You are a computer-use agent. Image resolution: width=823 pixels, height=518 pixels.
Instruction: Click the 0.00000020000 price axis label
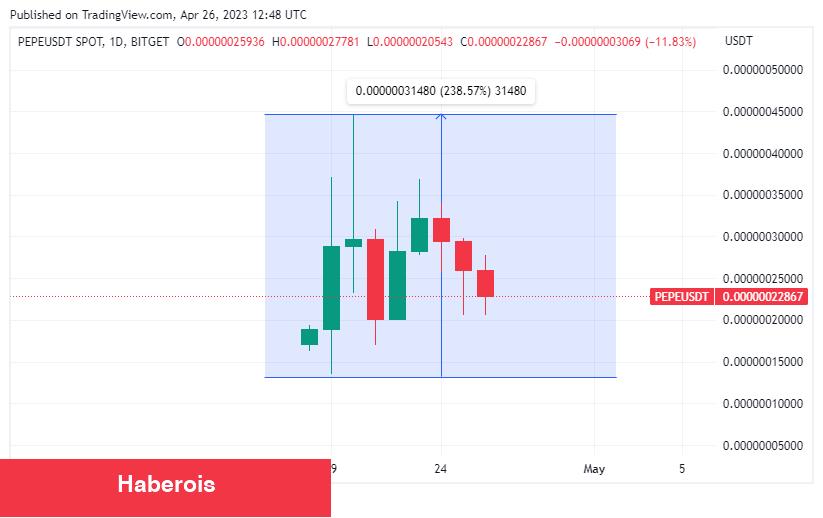pos(763,320)
